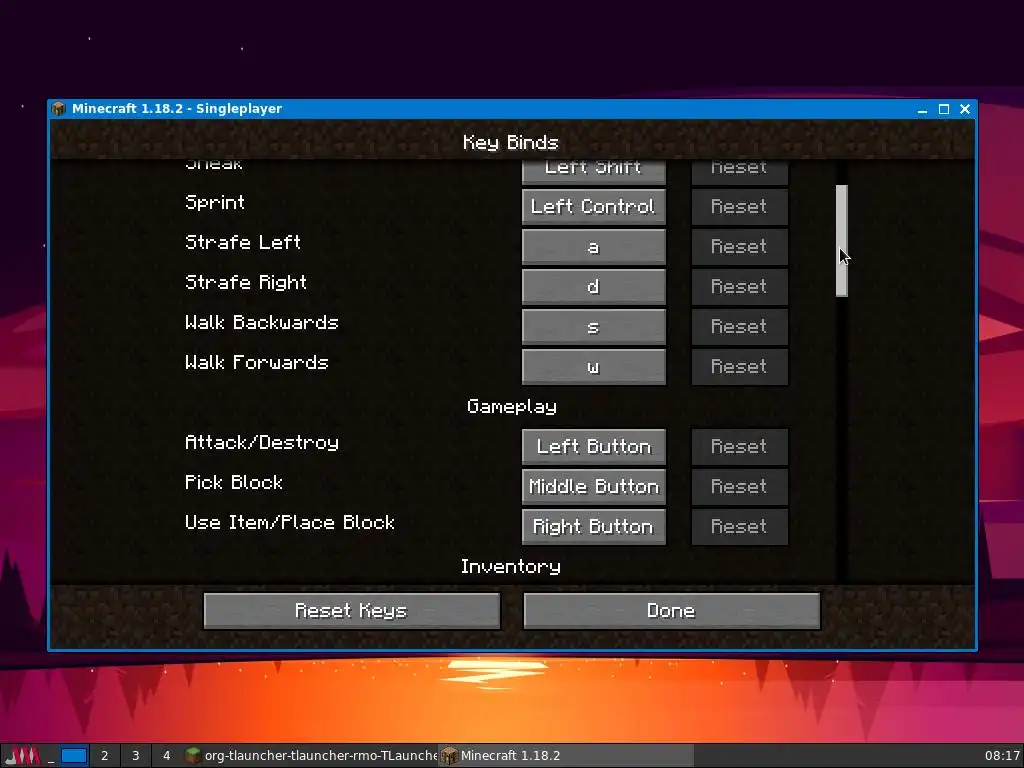The width and height of the screenshot is (1024, 768).
Task: Click Reset next to Use Item/Place Block
Action: [x=739, y=526]
